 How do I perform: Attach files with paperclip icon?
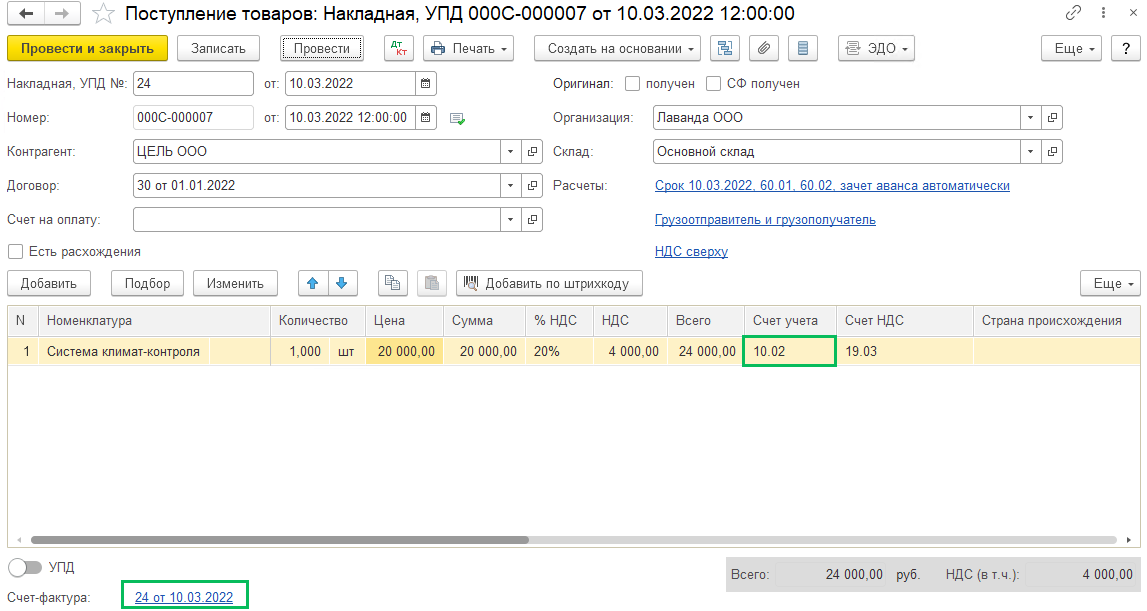tap(764, 48)
